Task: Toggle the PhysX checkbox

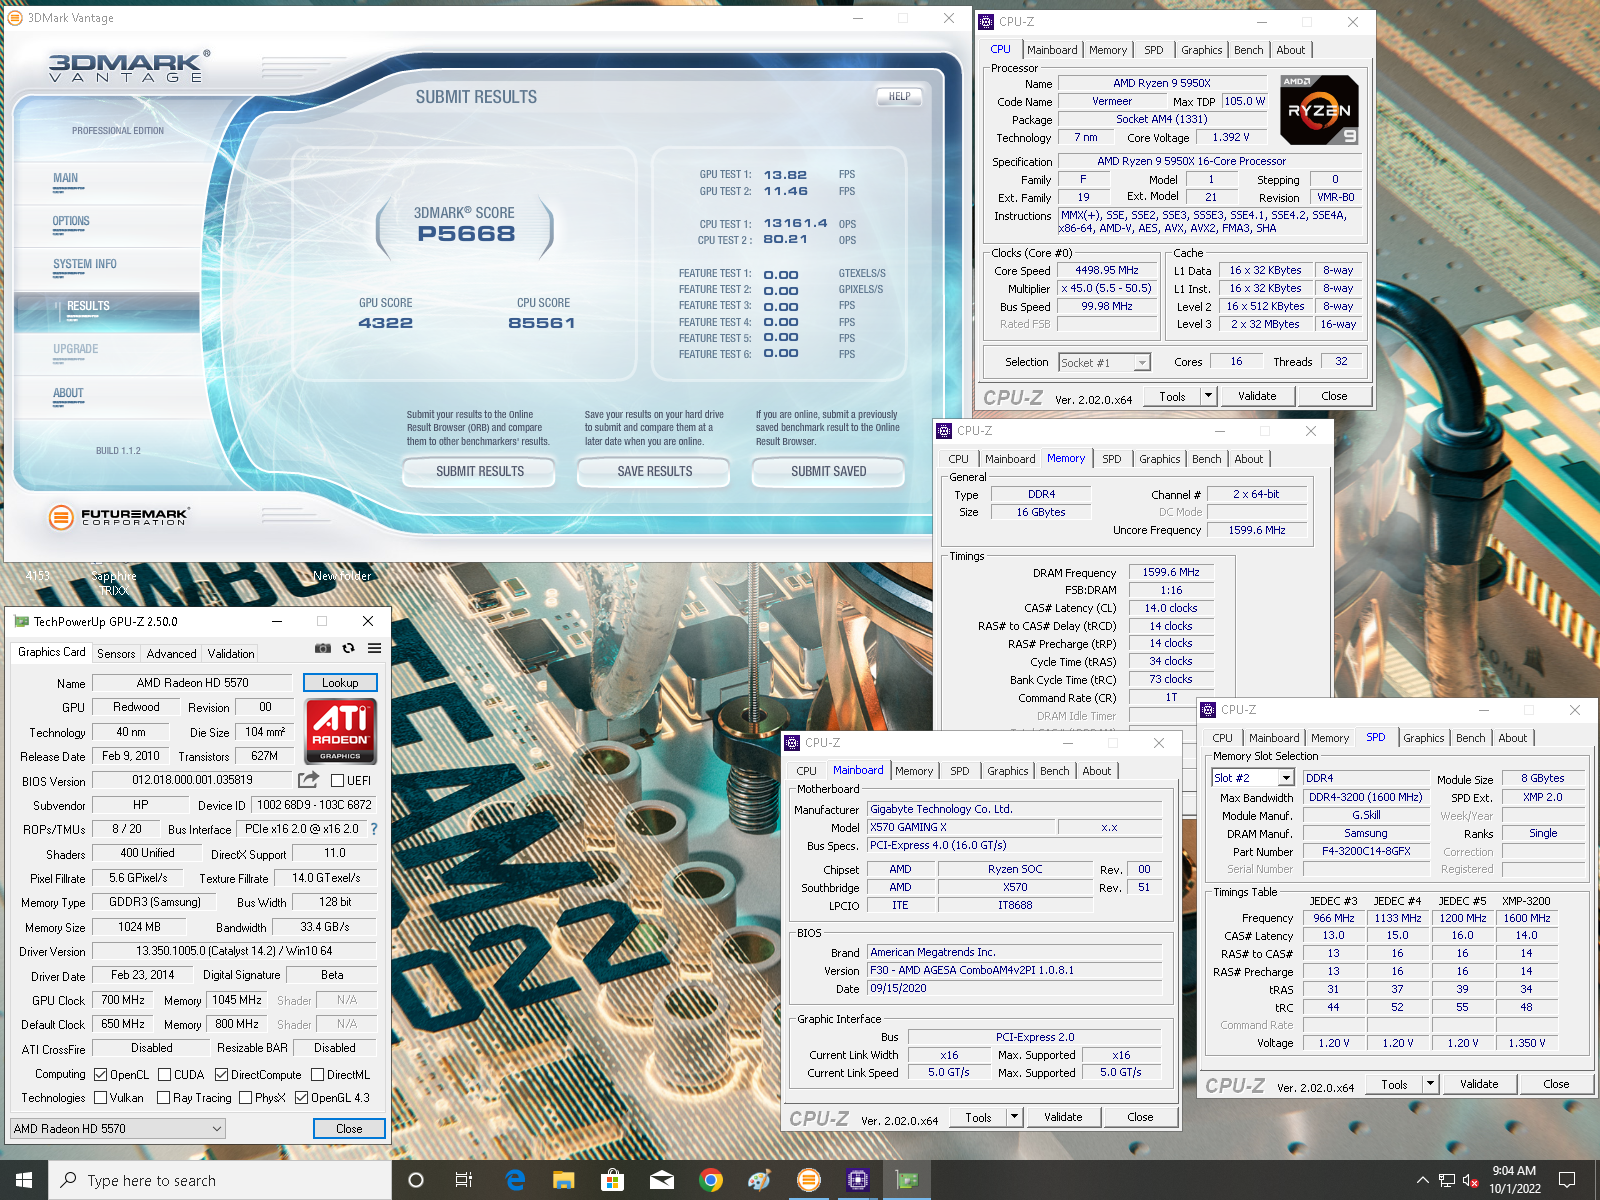Action: [245, 1098]
